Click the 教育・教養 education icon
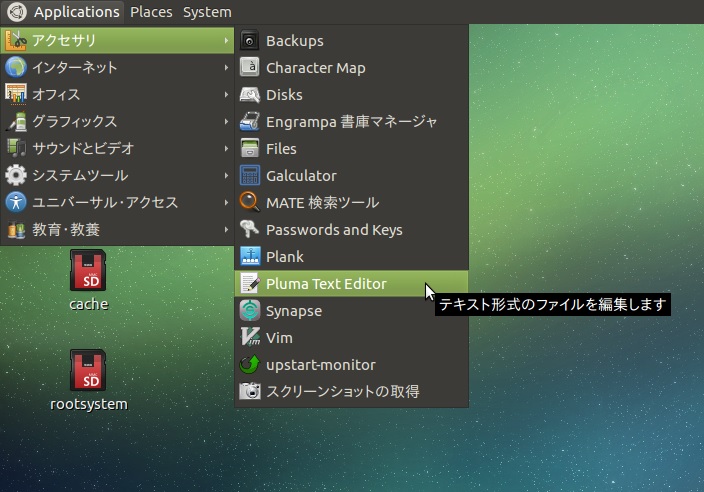 pos(16,229)
